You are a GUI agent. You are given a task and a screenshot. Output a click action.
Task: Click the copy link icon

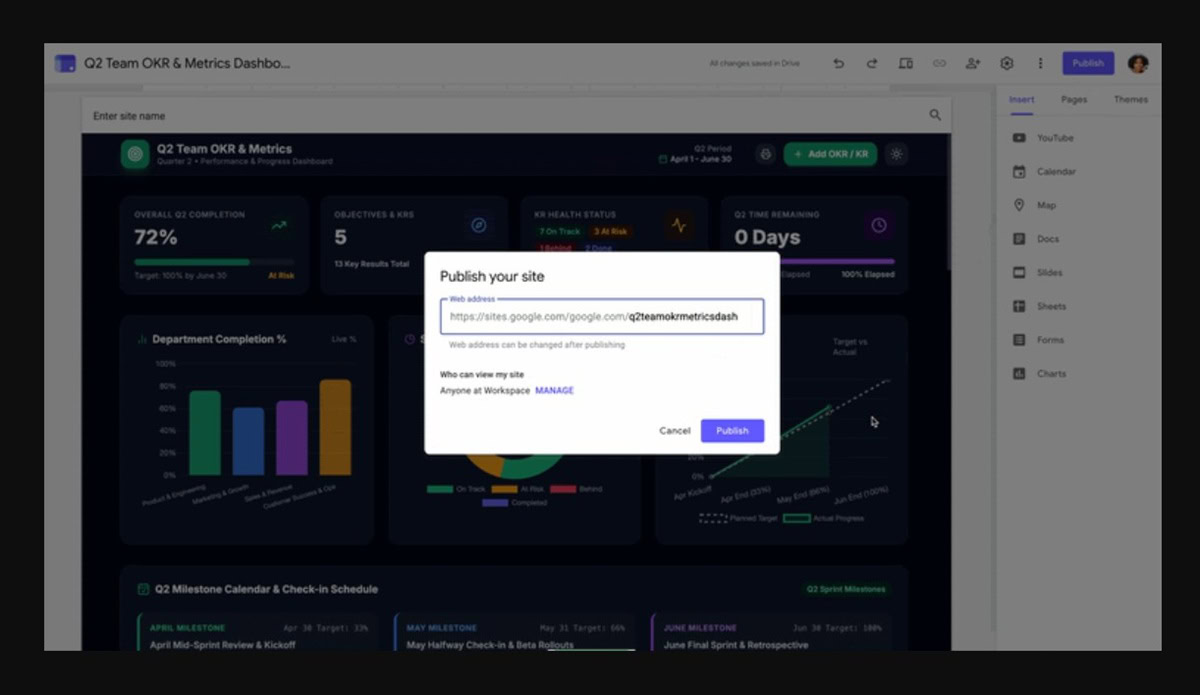coord(939,63)
